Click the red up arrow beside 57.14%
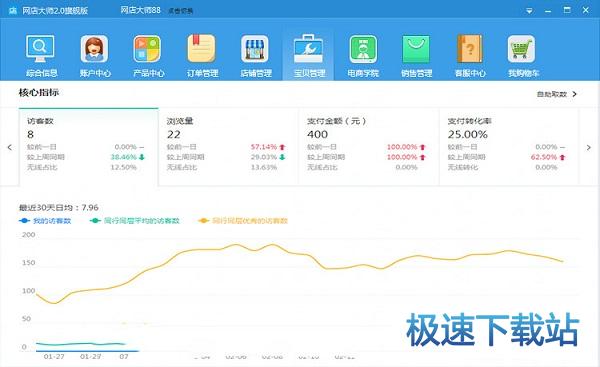This screenshot has height=367, width=600. point(282,147)
